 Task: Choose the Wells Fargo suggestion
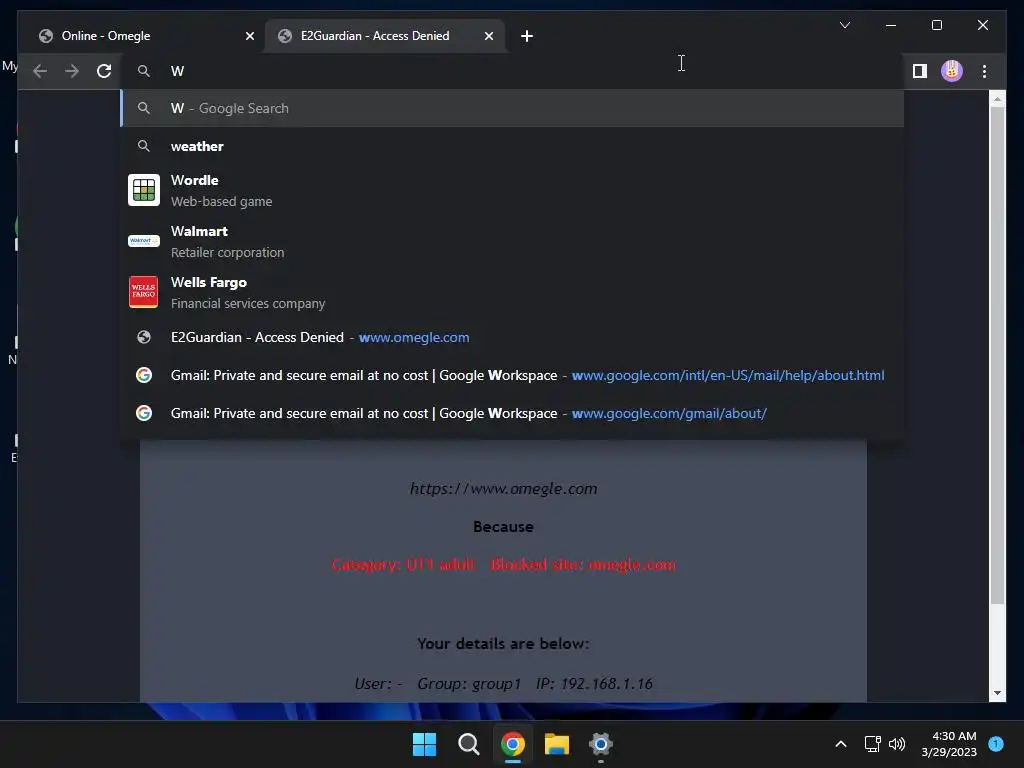click(x=512, y=292)
